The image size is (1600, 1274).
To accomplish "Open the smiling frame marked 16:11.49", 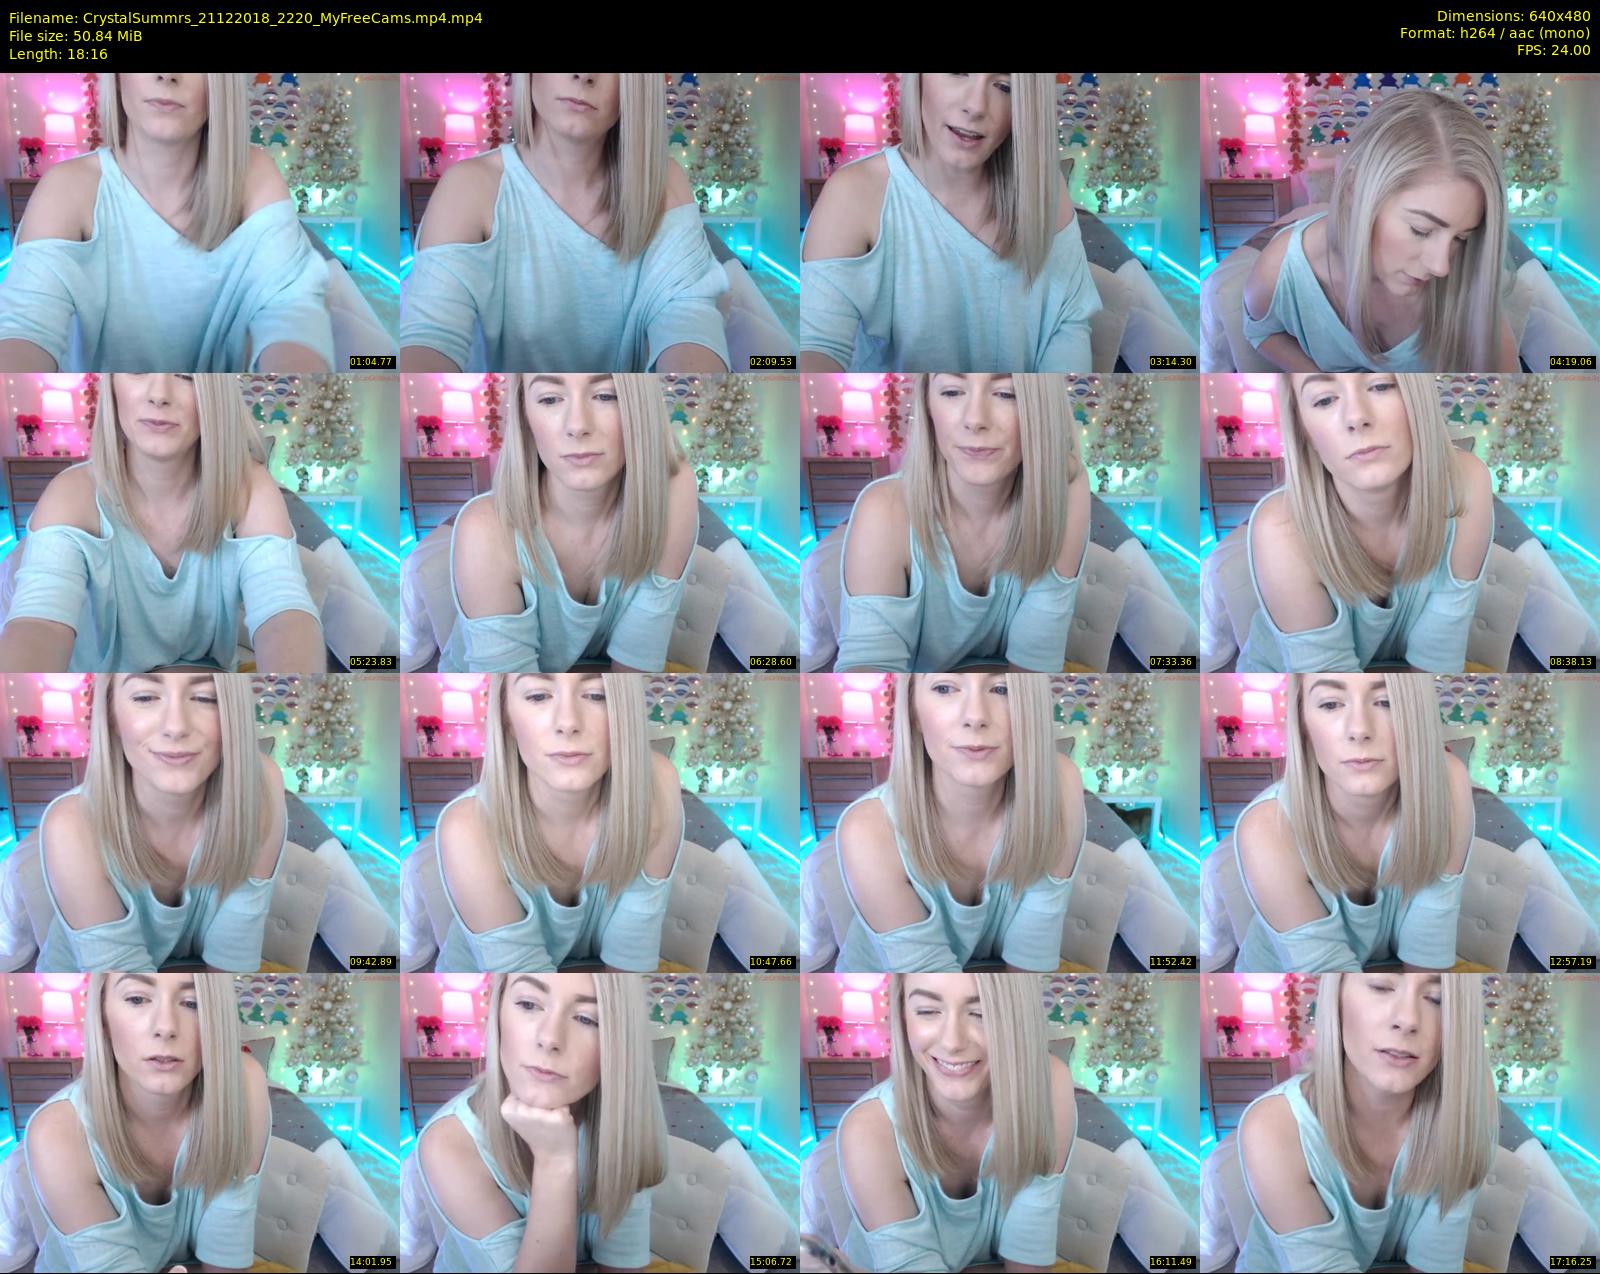I will click(x=999, y=1122).
